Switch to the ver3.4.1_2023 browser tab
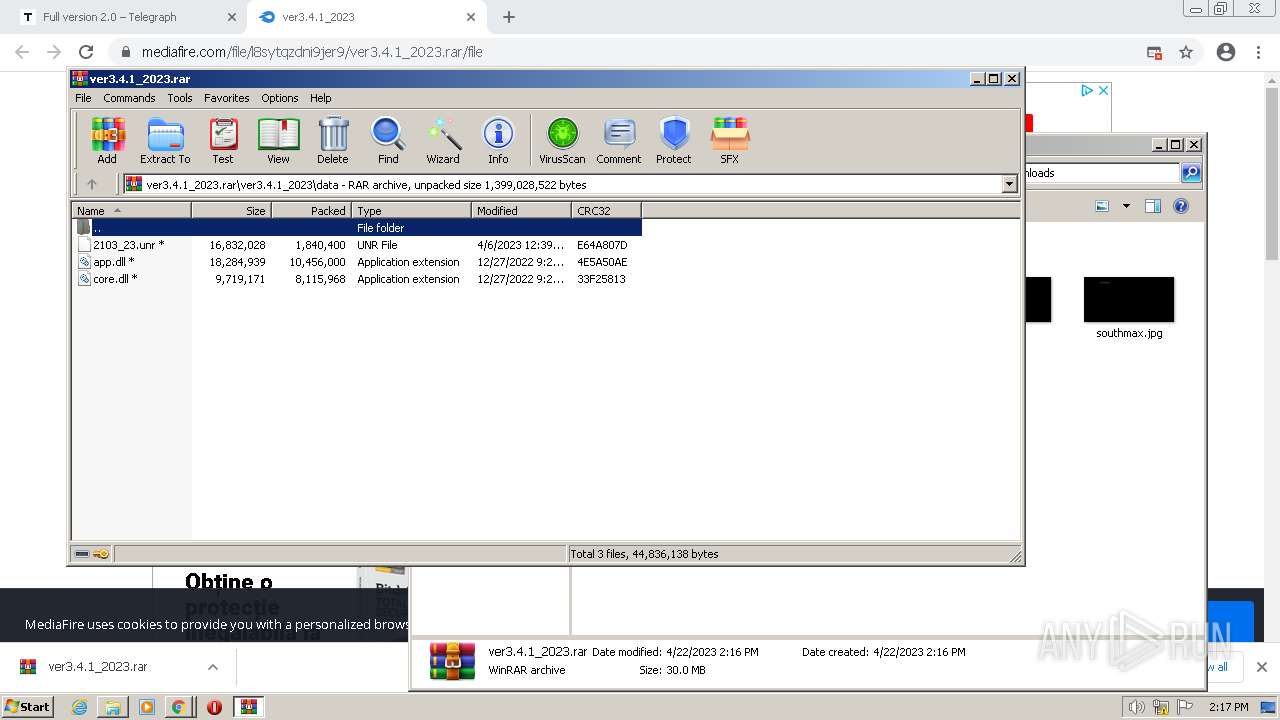The height and width of the screenshot is (720, 1280). click(x=366, y=17)
